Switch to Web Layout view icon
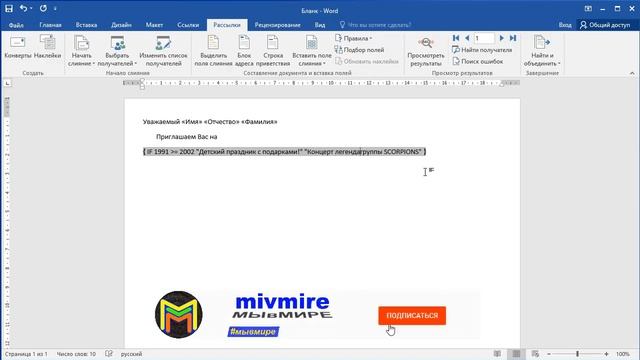The height and width of the screenshot is (360, 640). 536,354
